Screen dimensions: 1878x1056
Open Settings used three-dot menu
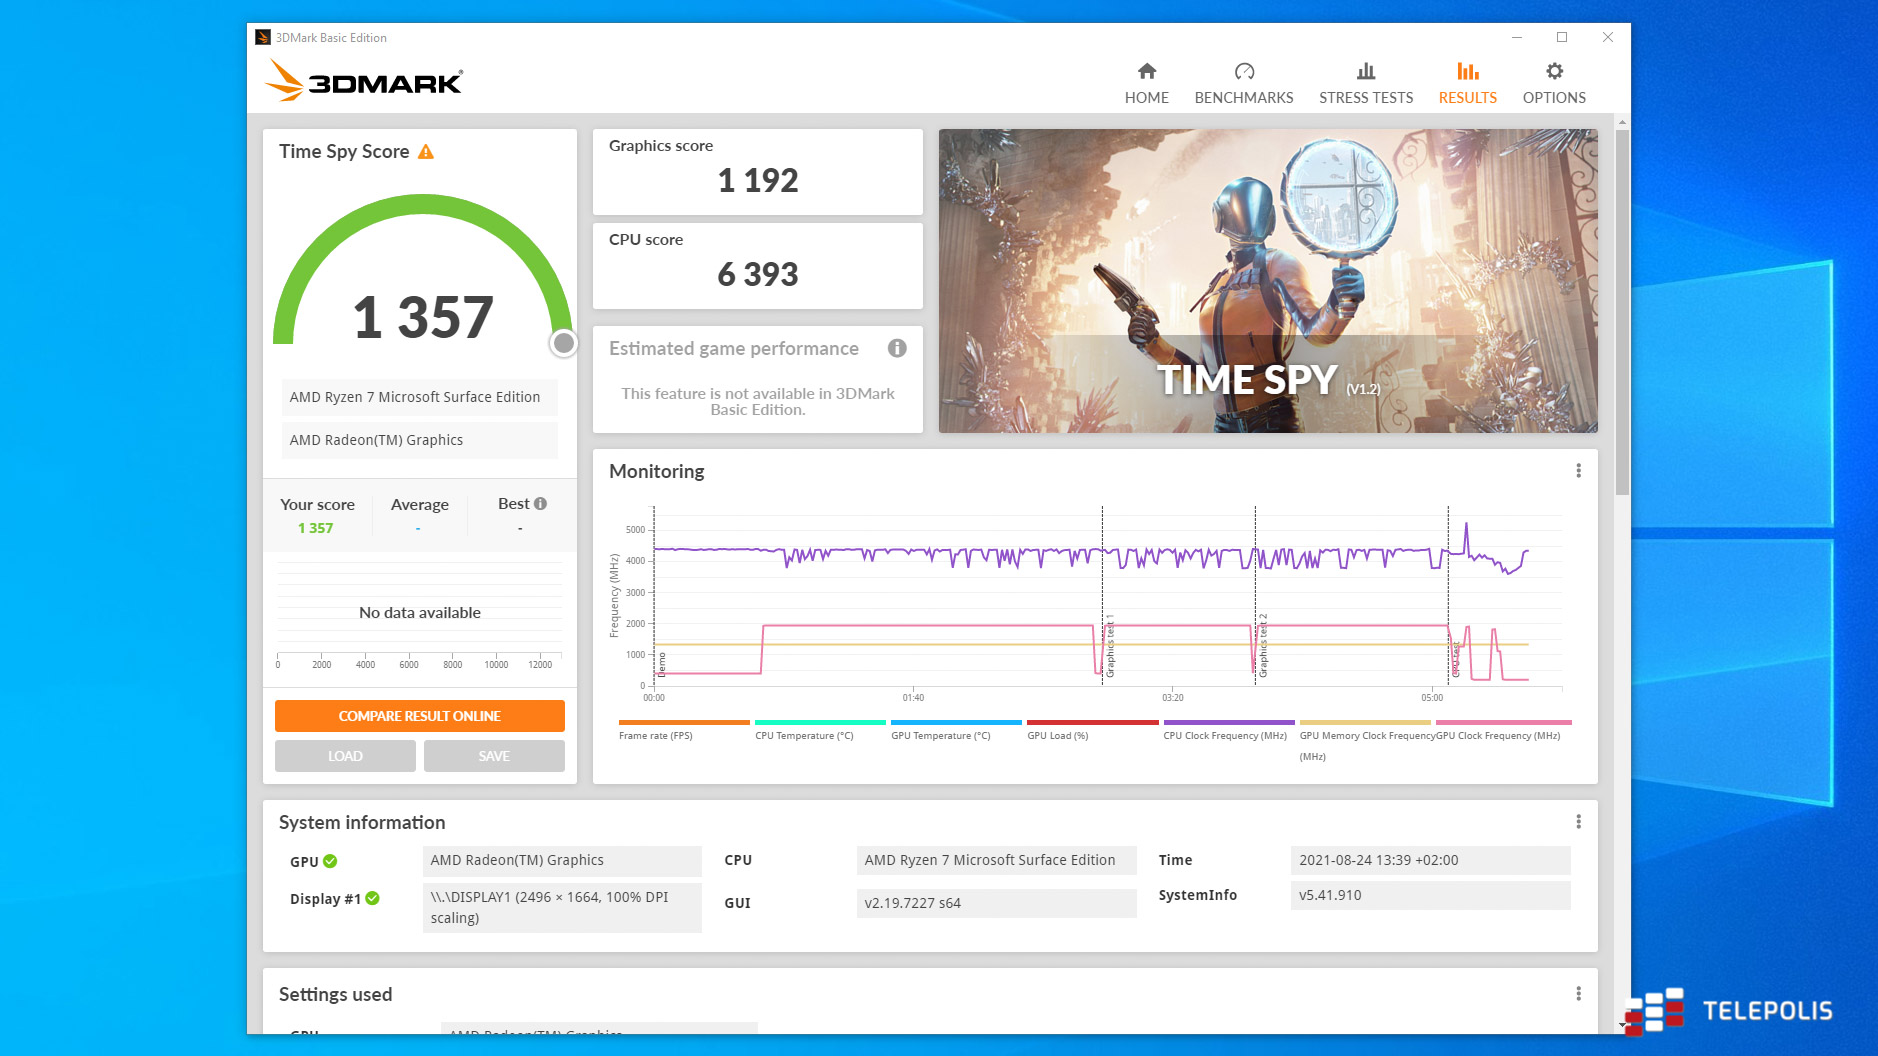point(1578,994)
